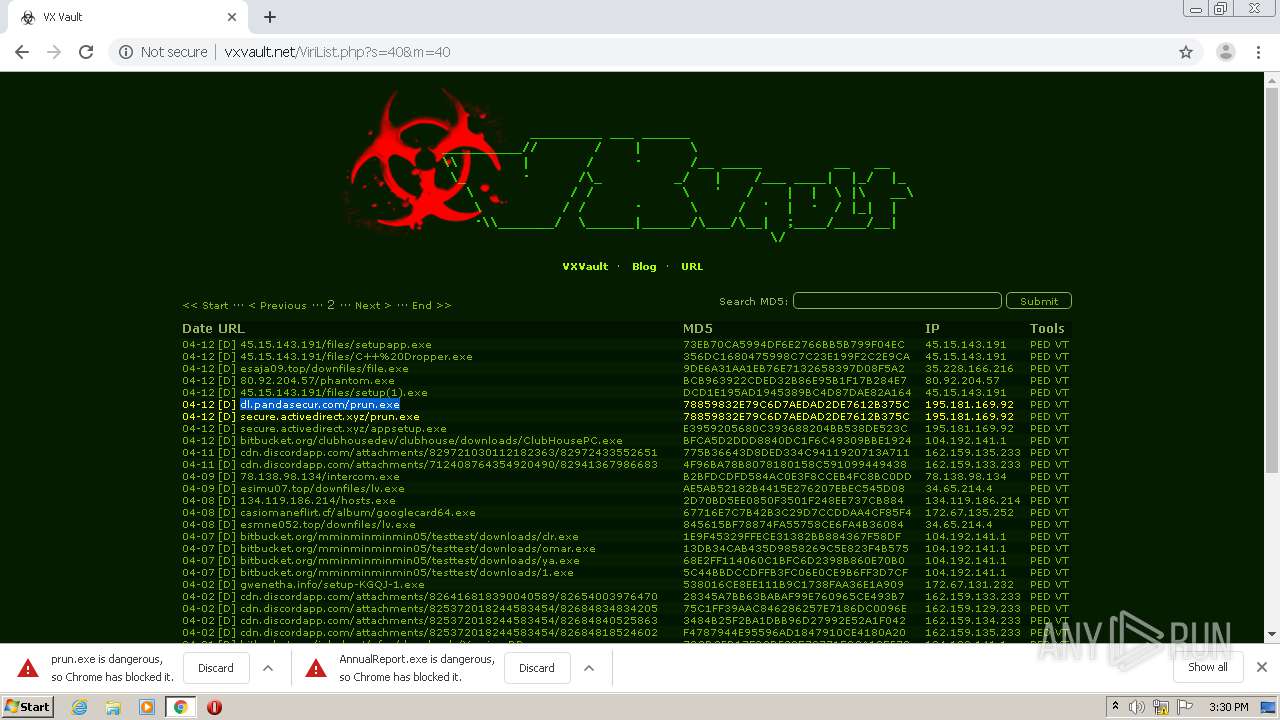Click the network tray icon

coord(1161,707)
